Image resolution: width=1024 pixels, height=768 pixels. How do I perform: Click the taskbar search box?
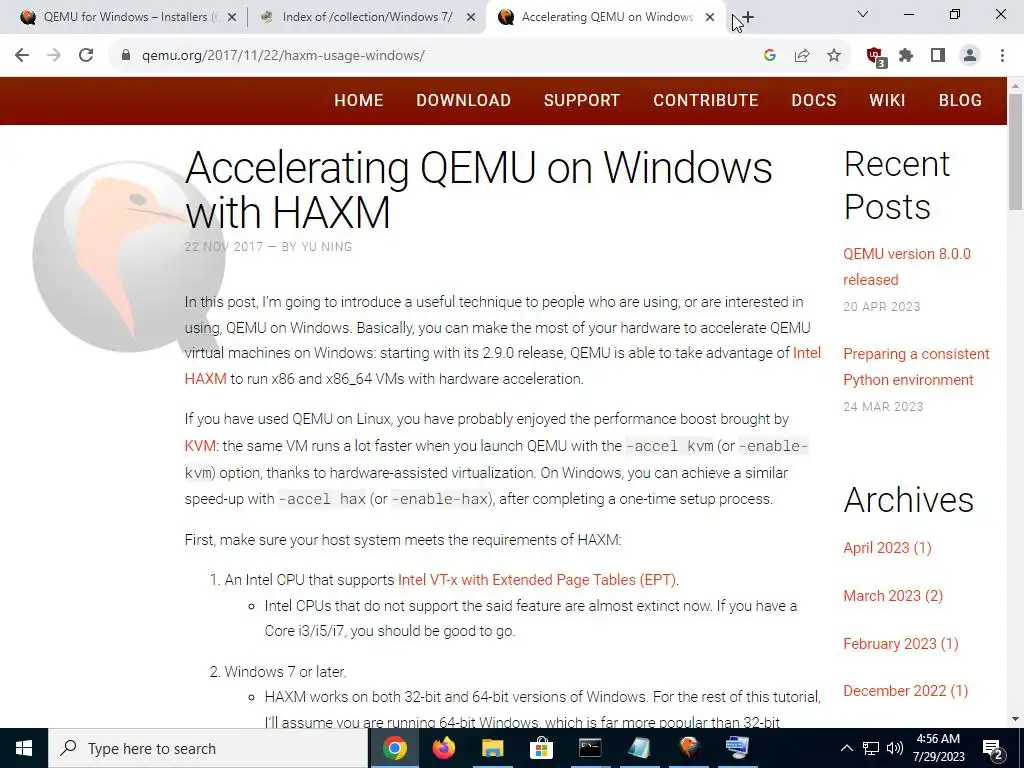click(208, 748)
